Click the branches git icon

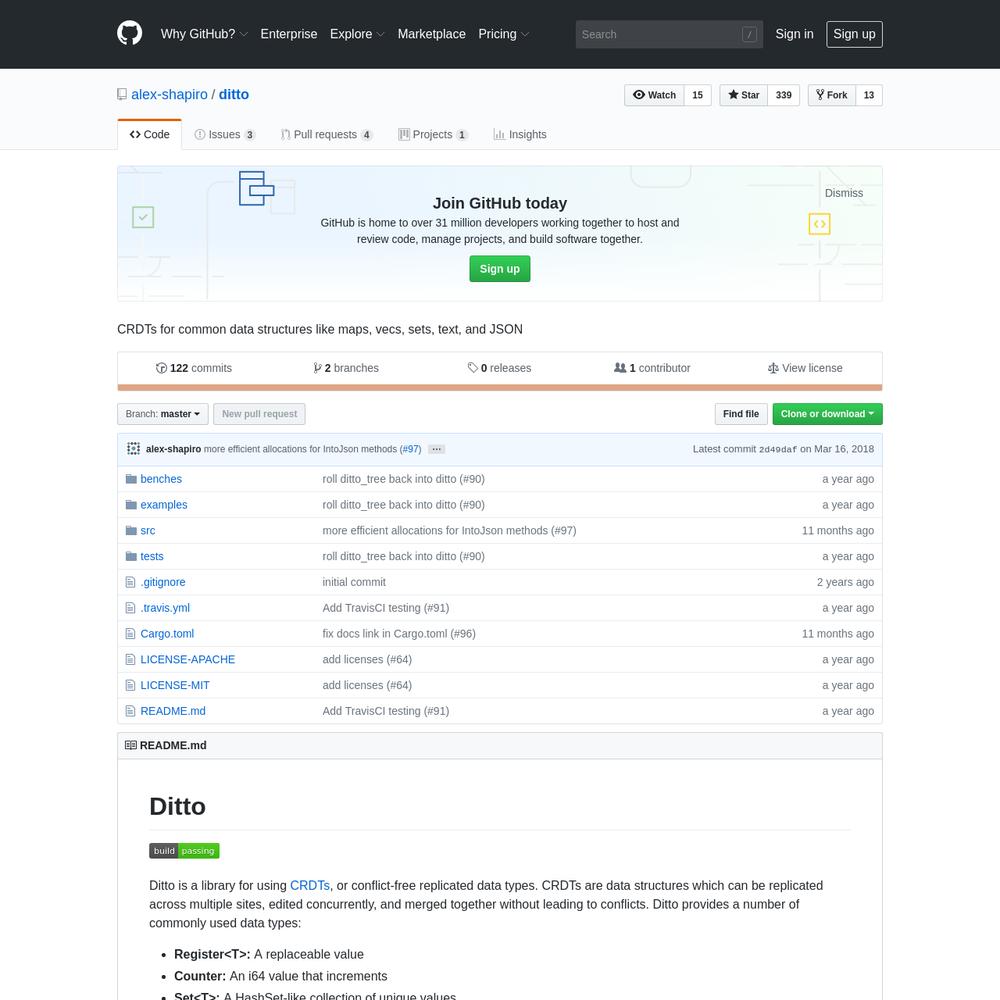tap(317, 368)
